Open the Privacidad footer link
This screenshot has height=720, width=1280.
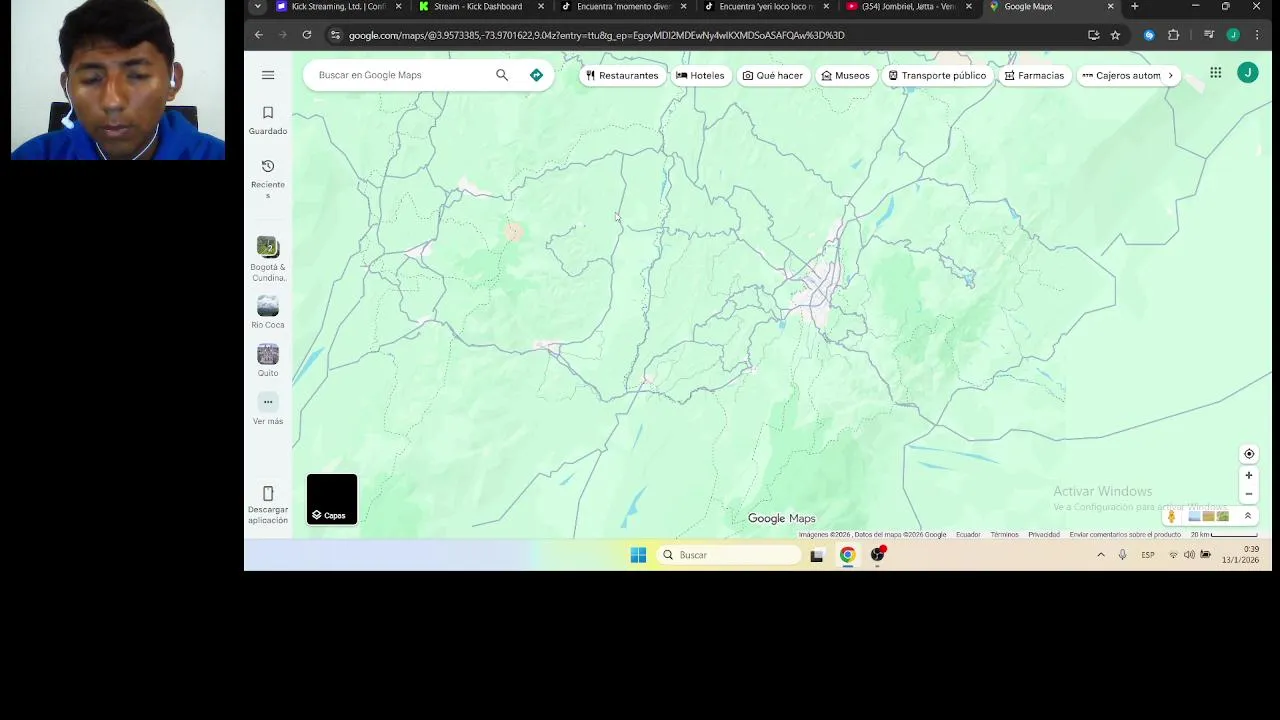(1044, 535)
